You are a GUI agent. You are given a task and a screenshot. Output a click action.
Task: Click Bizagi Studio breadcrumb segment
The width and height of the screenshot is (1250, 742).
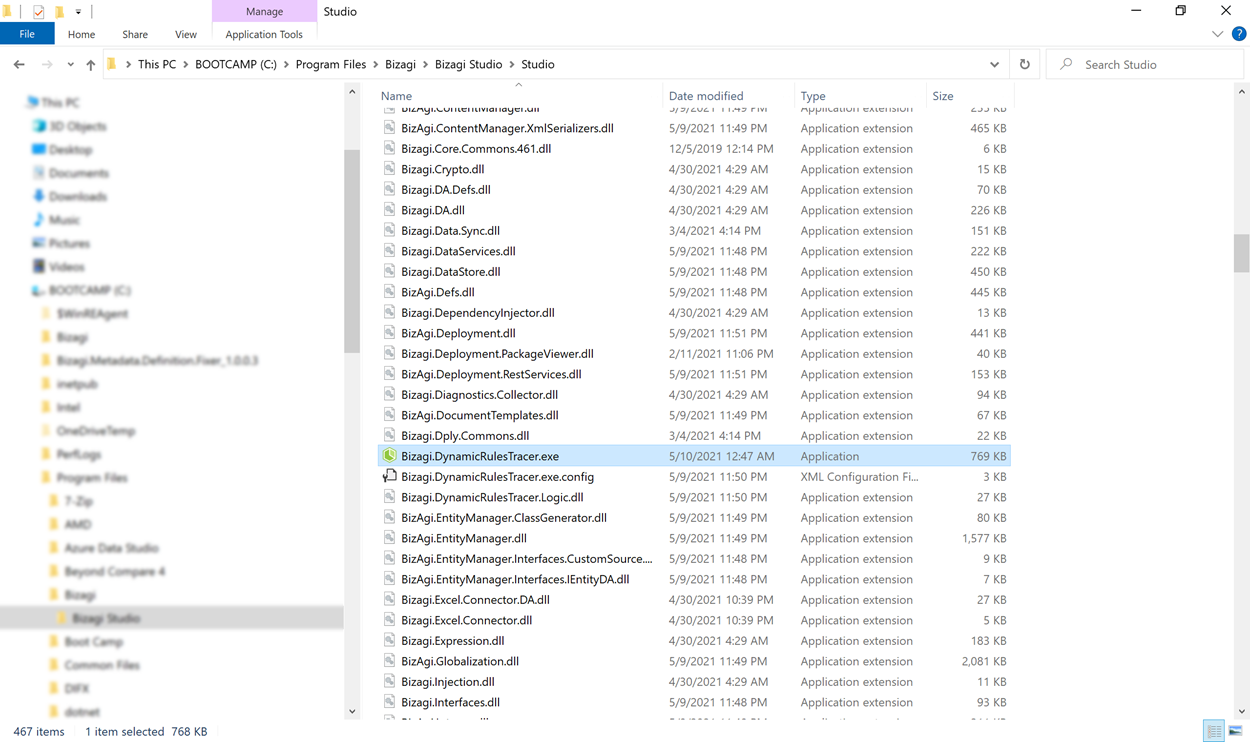coord(468,64)
